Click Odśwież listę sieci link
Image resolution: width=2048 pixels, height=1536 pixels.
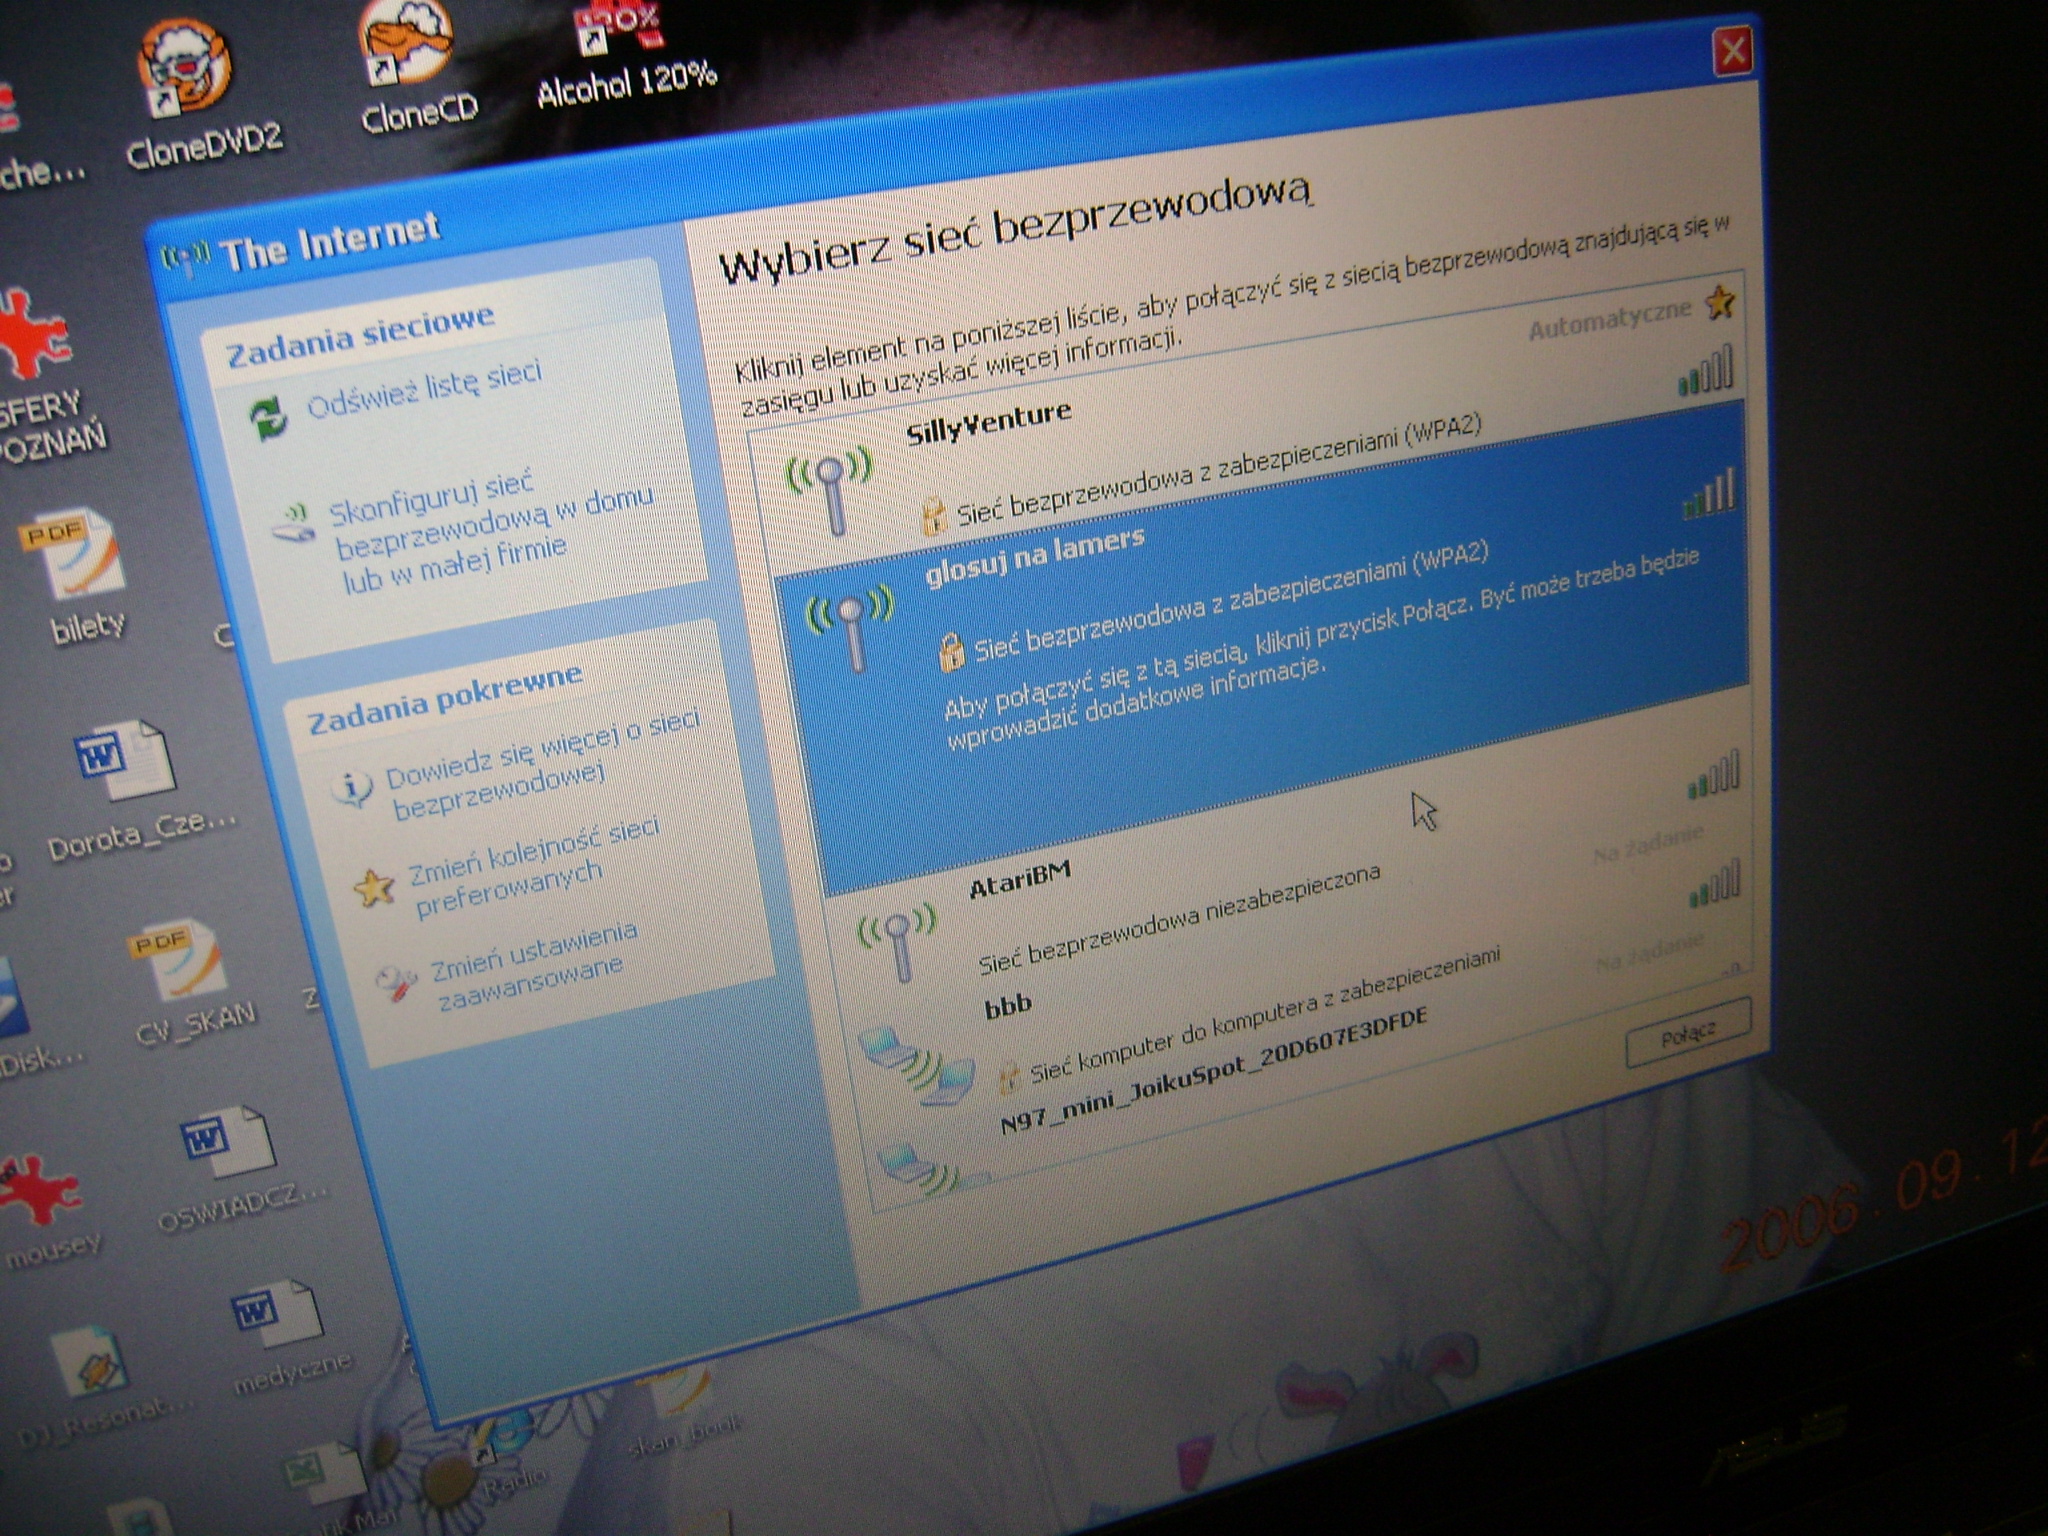(x=424, y=390)
